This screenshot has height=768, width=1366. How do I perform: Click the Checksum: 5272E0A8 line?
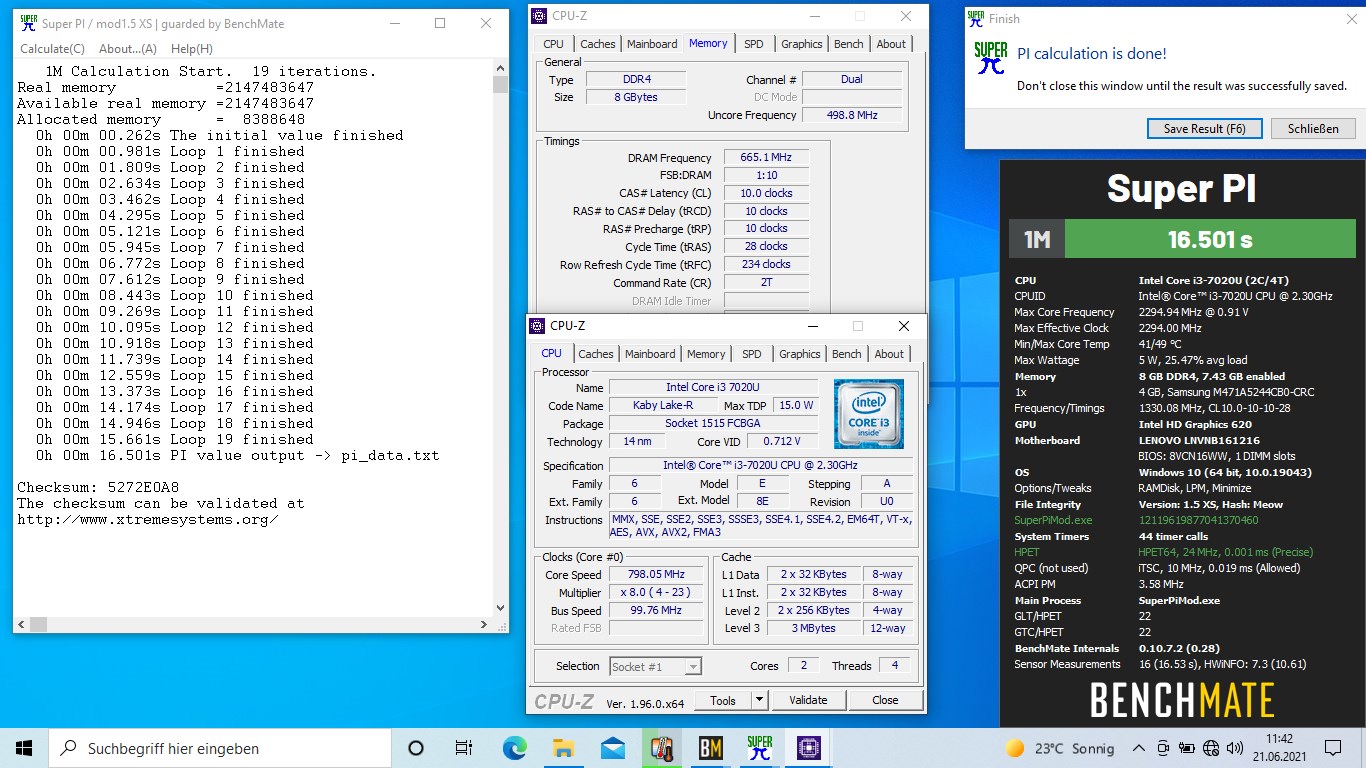[98, 487]
